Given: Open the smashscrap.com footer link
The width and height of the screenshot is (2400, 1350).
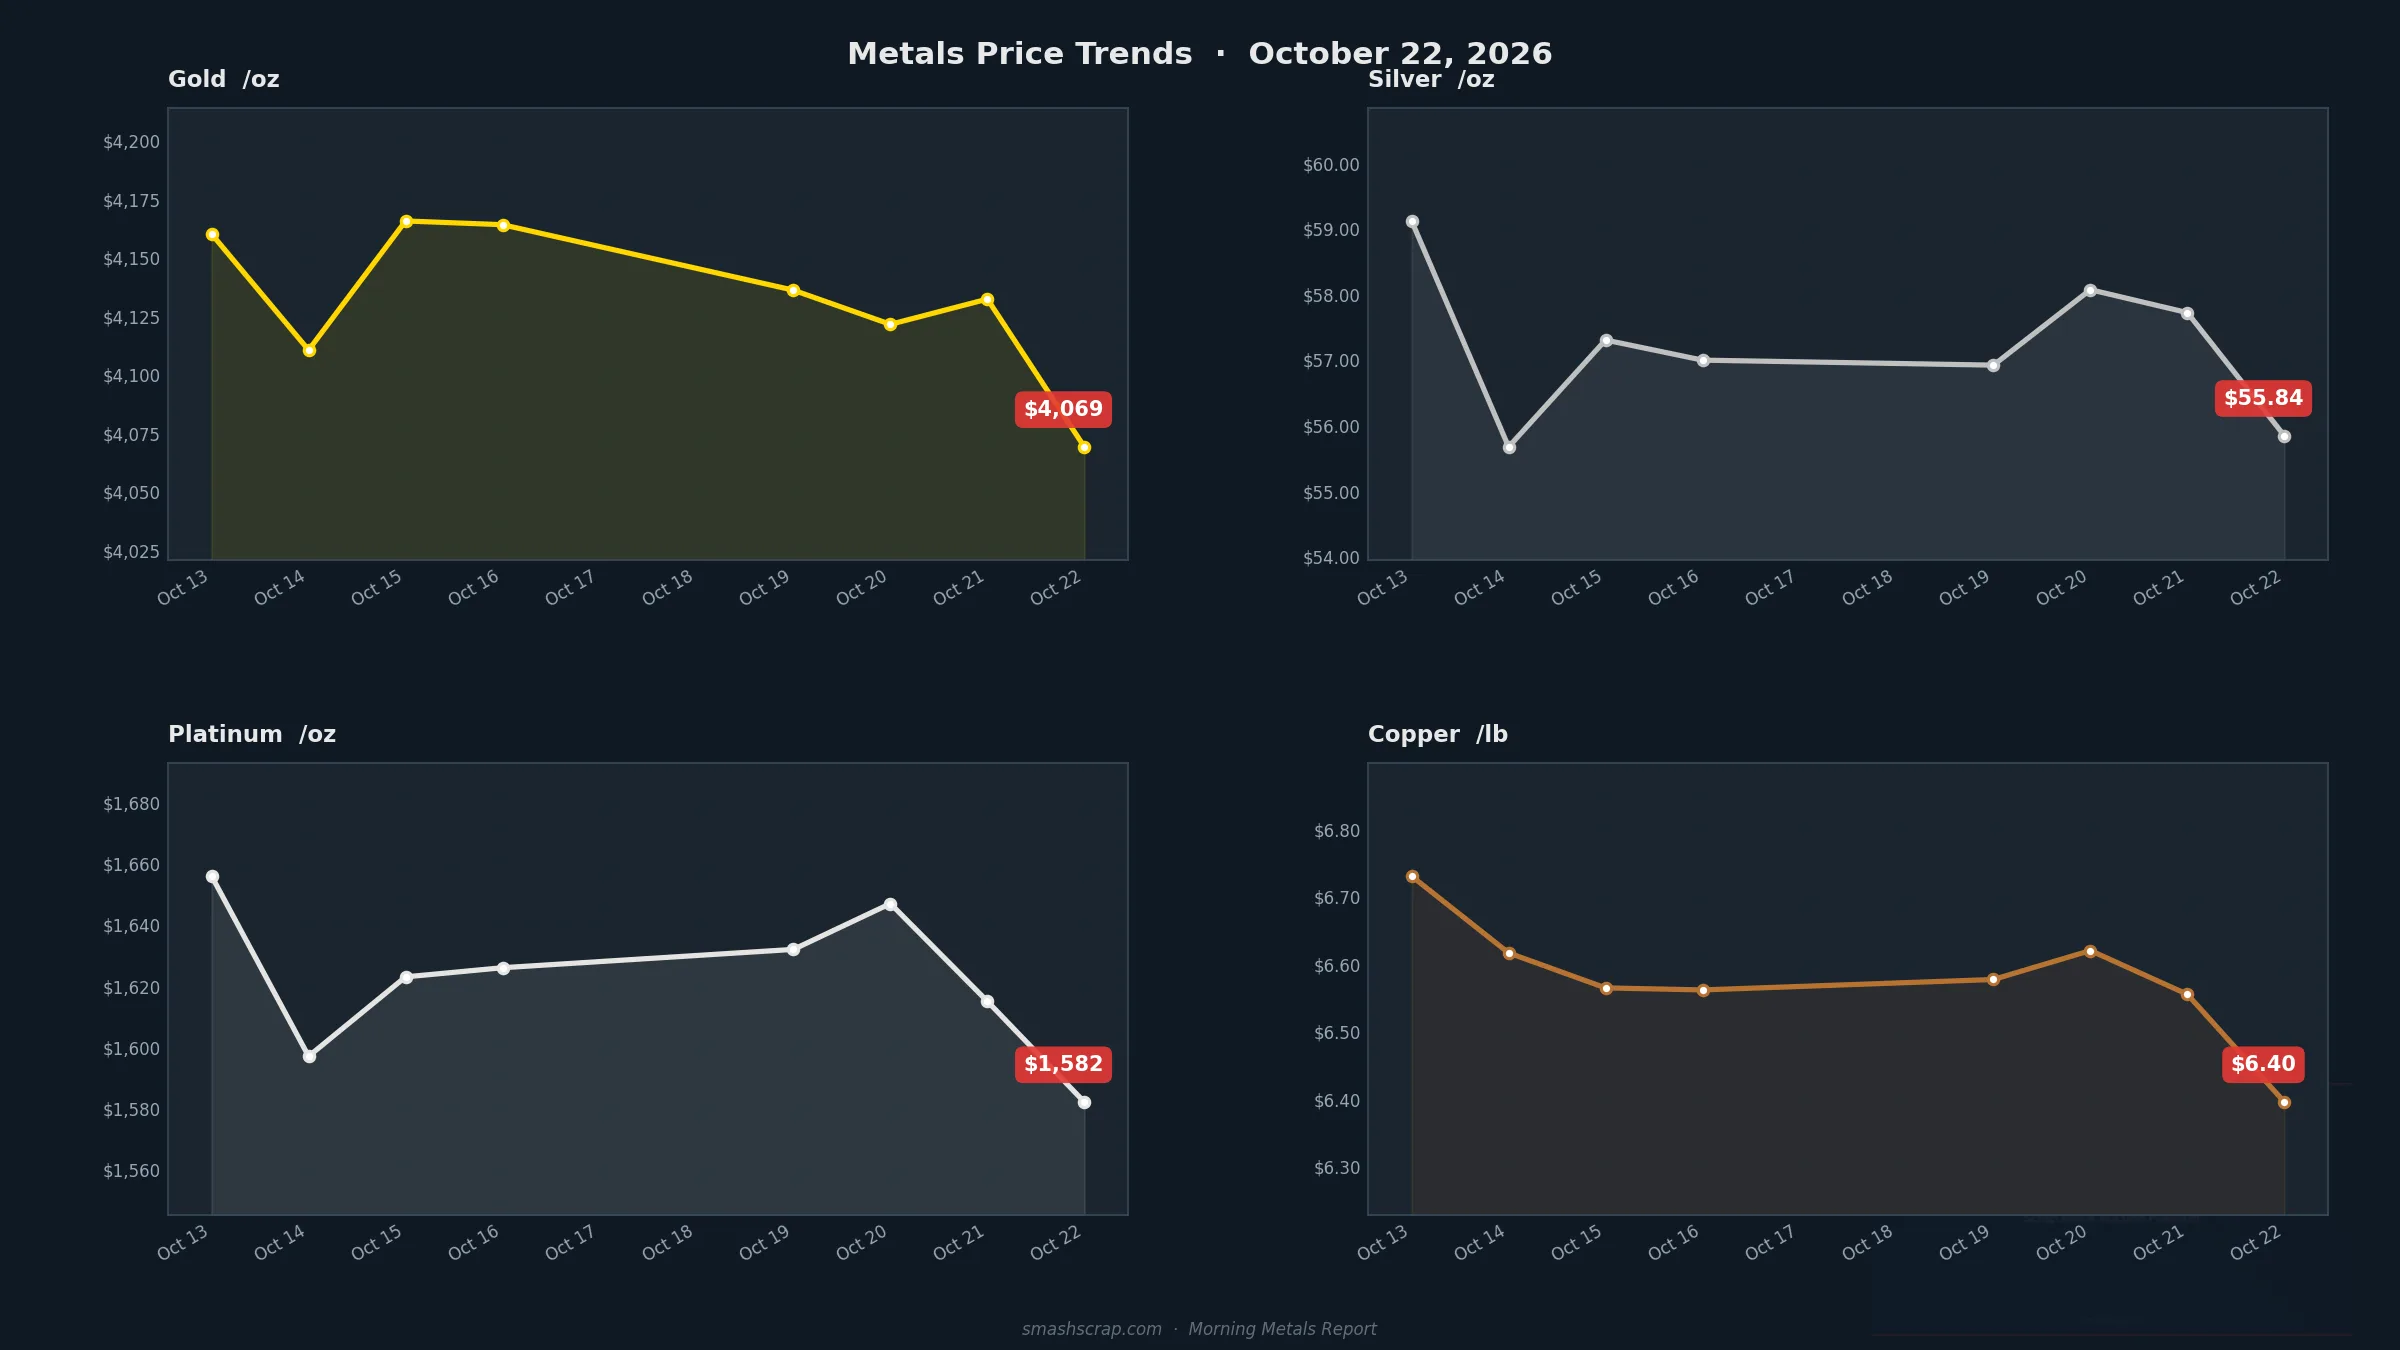Looking at the screenshot, I should pyautogui.click(x=1092, y=1329).
